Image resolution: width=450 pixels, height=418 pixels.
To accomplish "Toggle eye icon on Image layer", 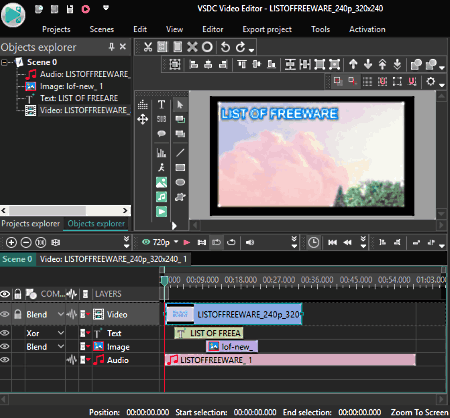I will 5,346.
